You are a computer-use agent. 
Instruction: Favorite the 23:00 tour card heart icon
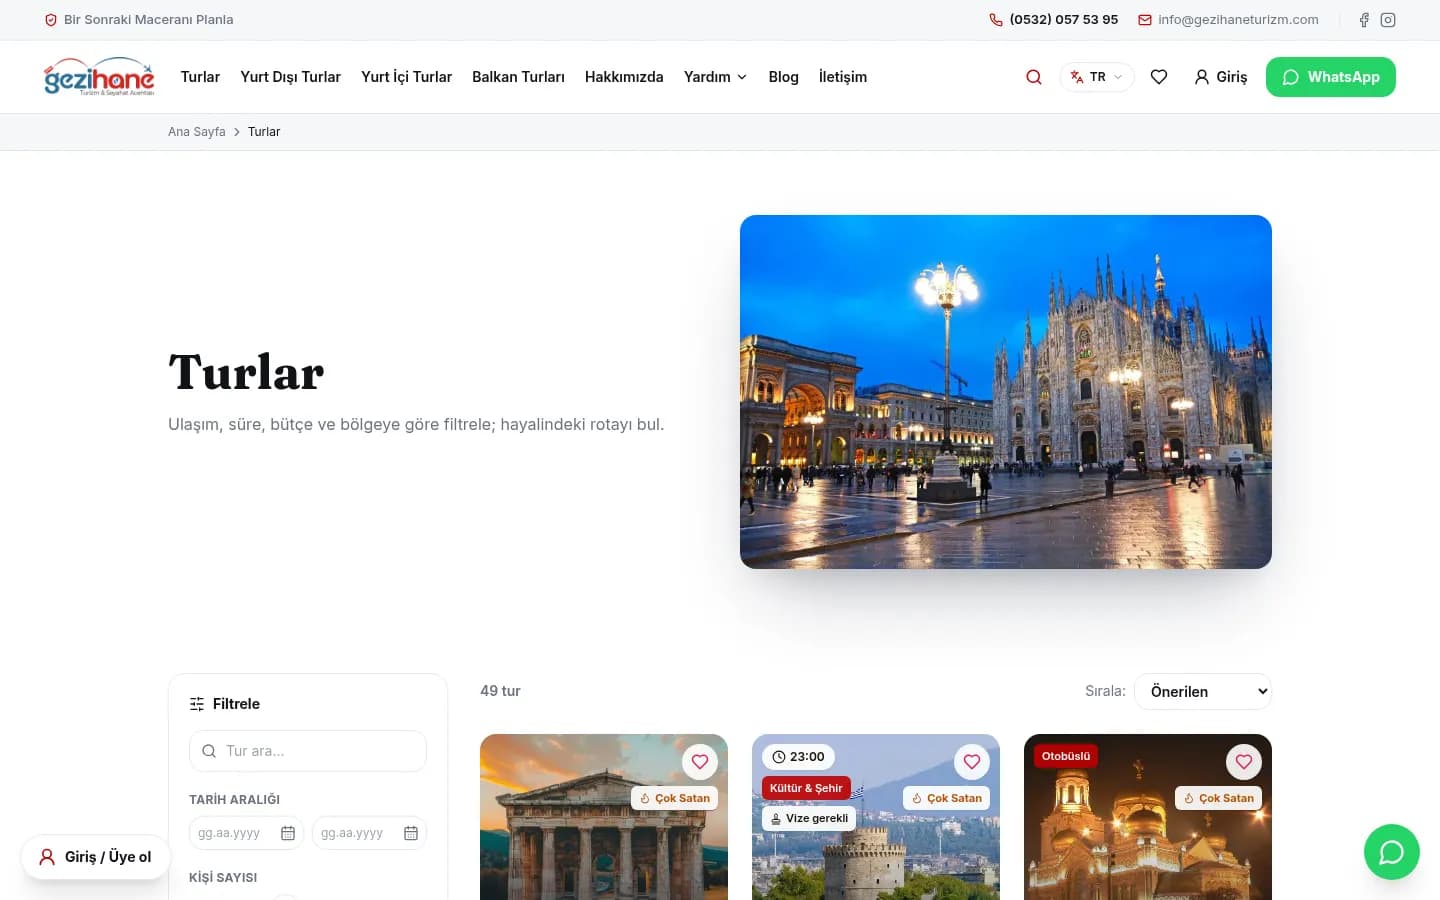972,762
